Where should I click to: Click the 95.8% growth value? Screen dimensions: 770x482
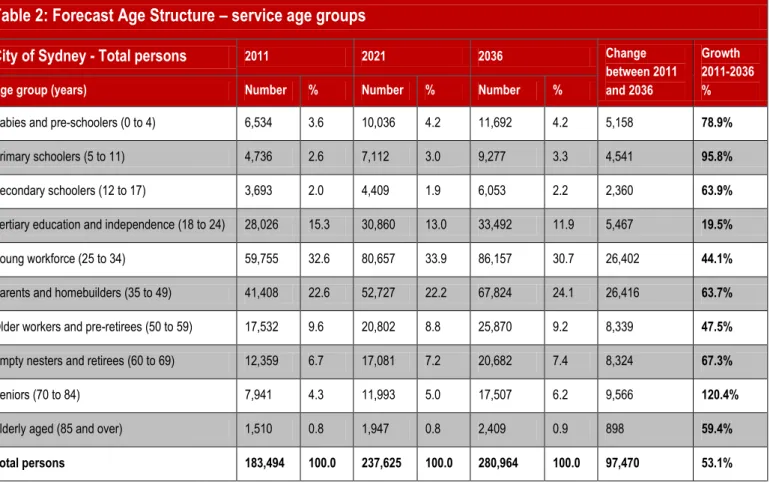click(716, 157)
